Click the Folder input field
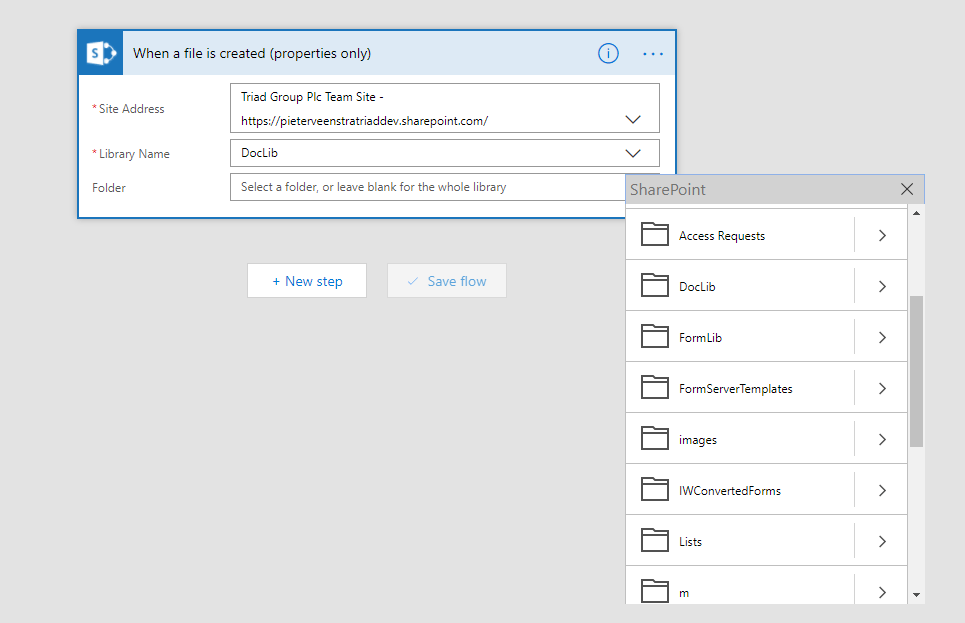Image resolution: width=965 pixels, height=623 pixels. tap(428, 187)
